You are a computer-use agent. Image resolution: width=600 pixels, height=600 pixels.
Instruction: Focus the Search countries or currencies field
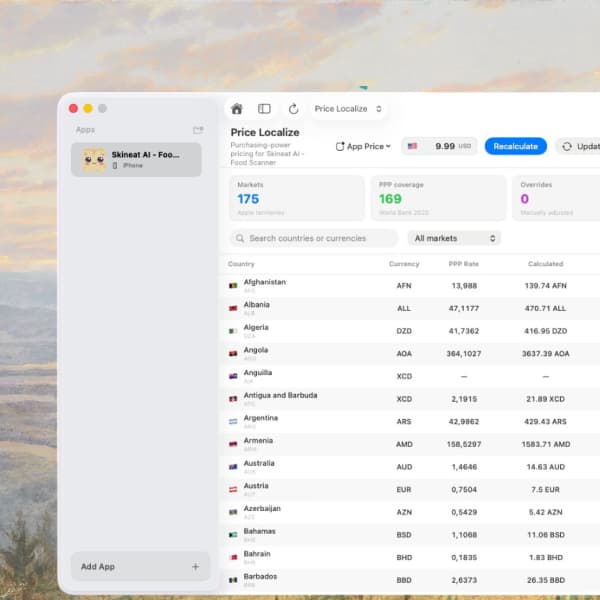(313, 238)
